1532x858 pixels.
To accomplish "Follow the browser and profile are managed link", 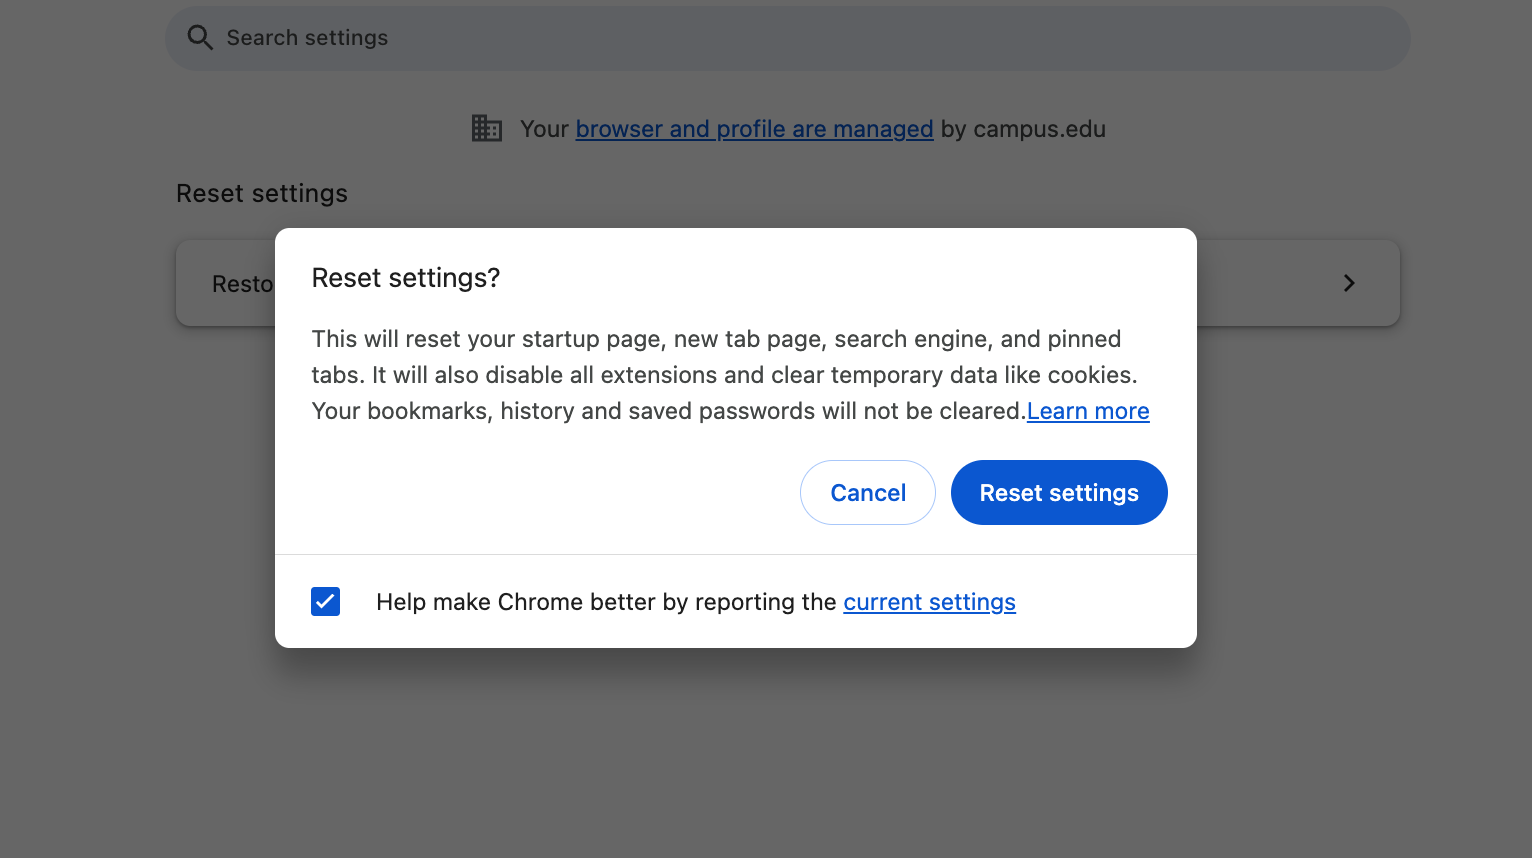I will click(x=754, y=129).
